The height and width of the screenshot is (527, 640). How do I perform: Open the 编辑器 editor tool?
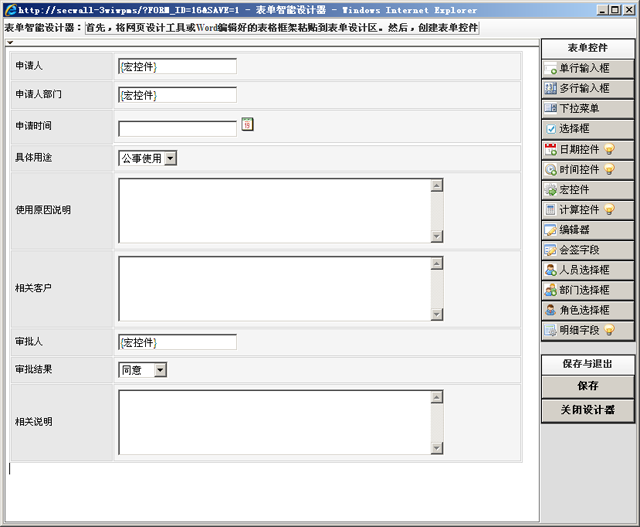pyautogui.click(x=587, y=230)
